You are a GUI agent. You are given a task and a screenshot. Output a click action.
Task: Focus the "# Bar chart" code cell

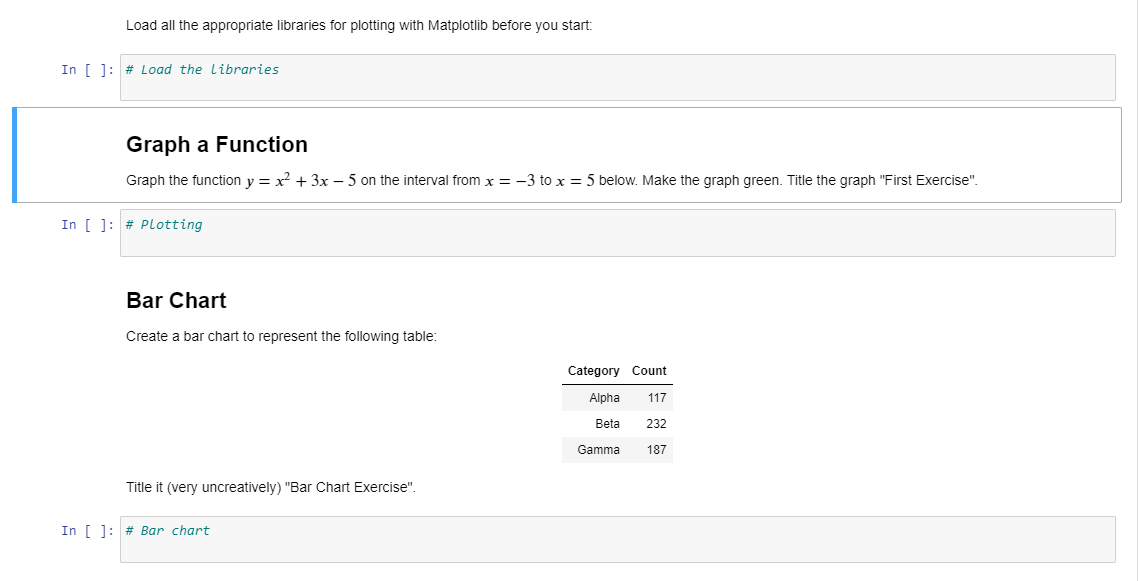(618, 540)
